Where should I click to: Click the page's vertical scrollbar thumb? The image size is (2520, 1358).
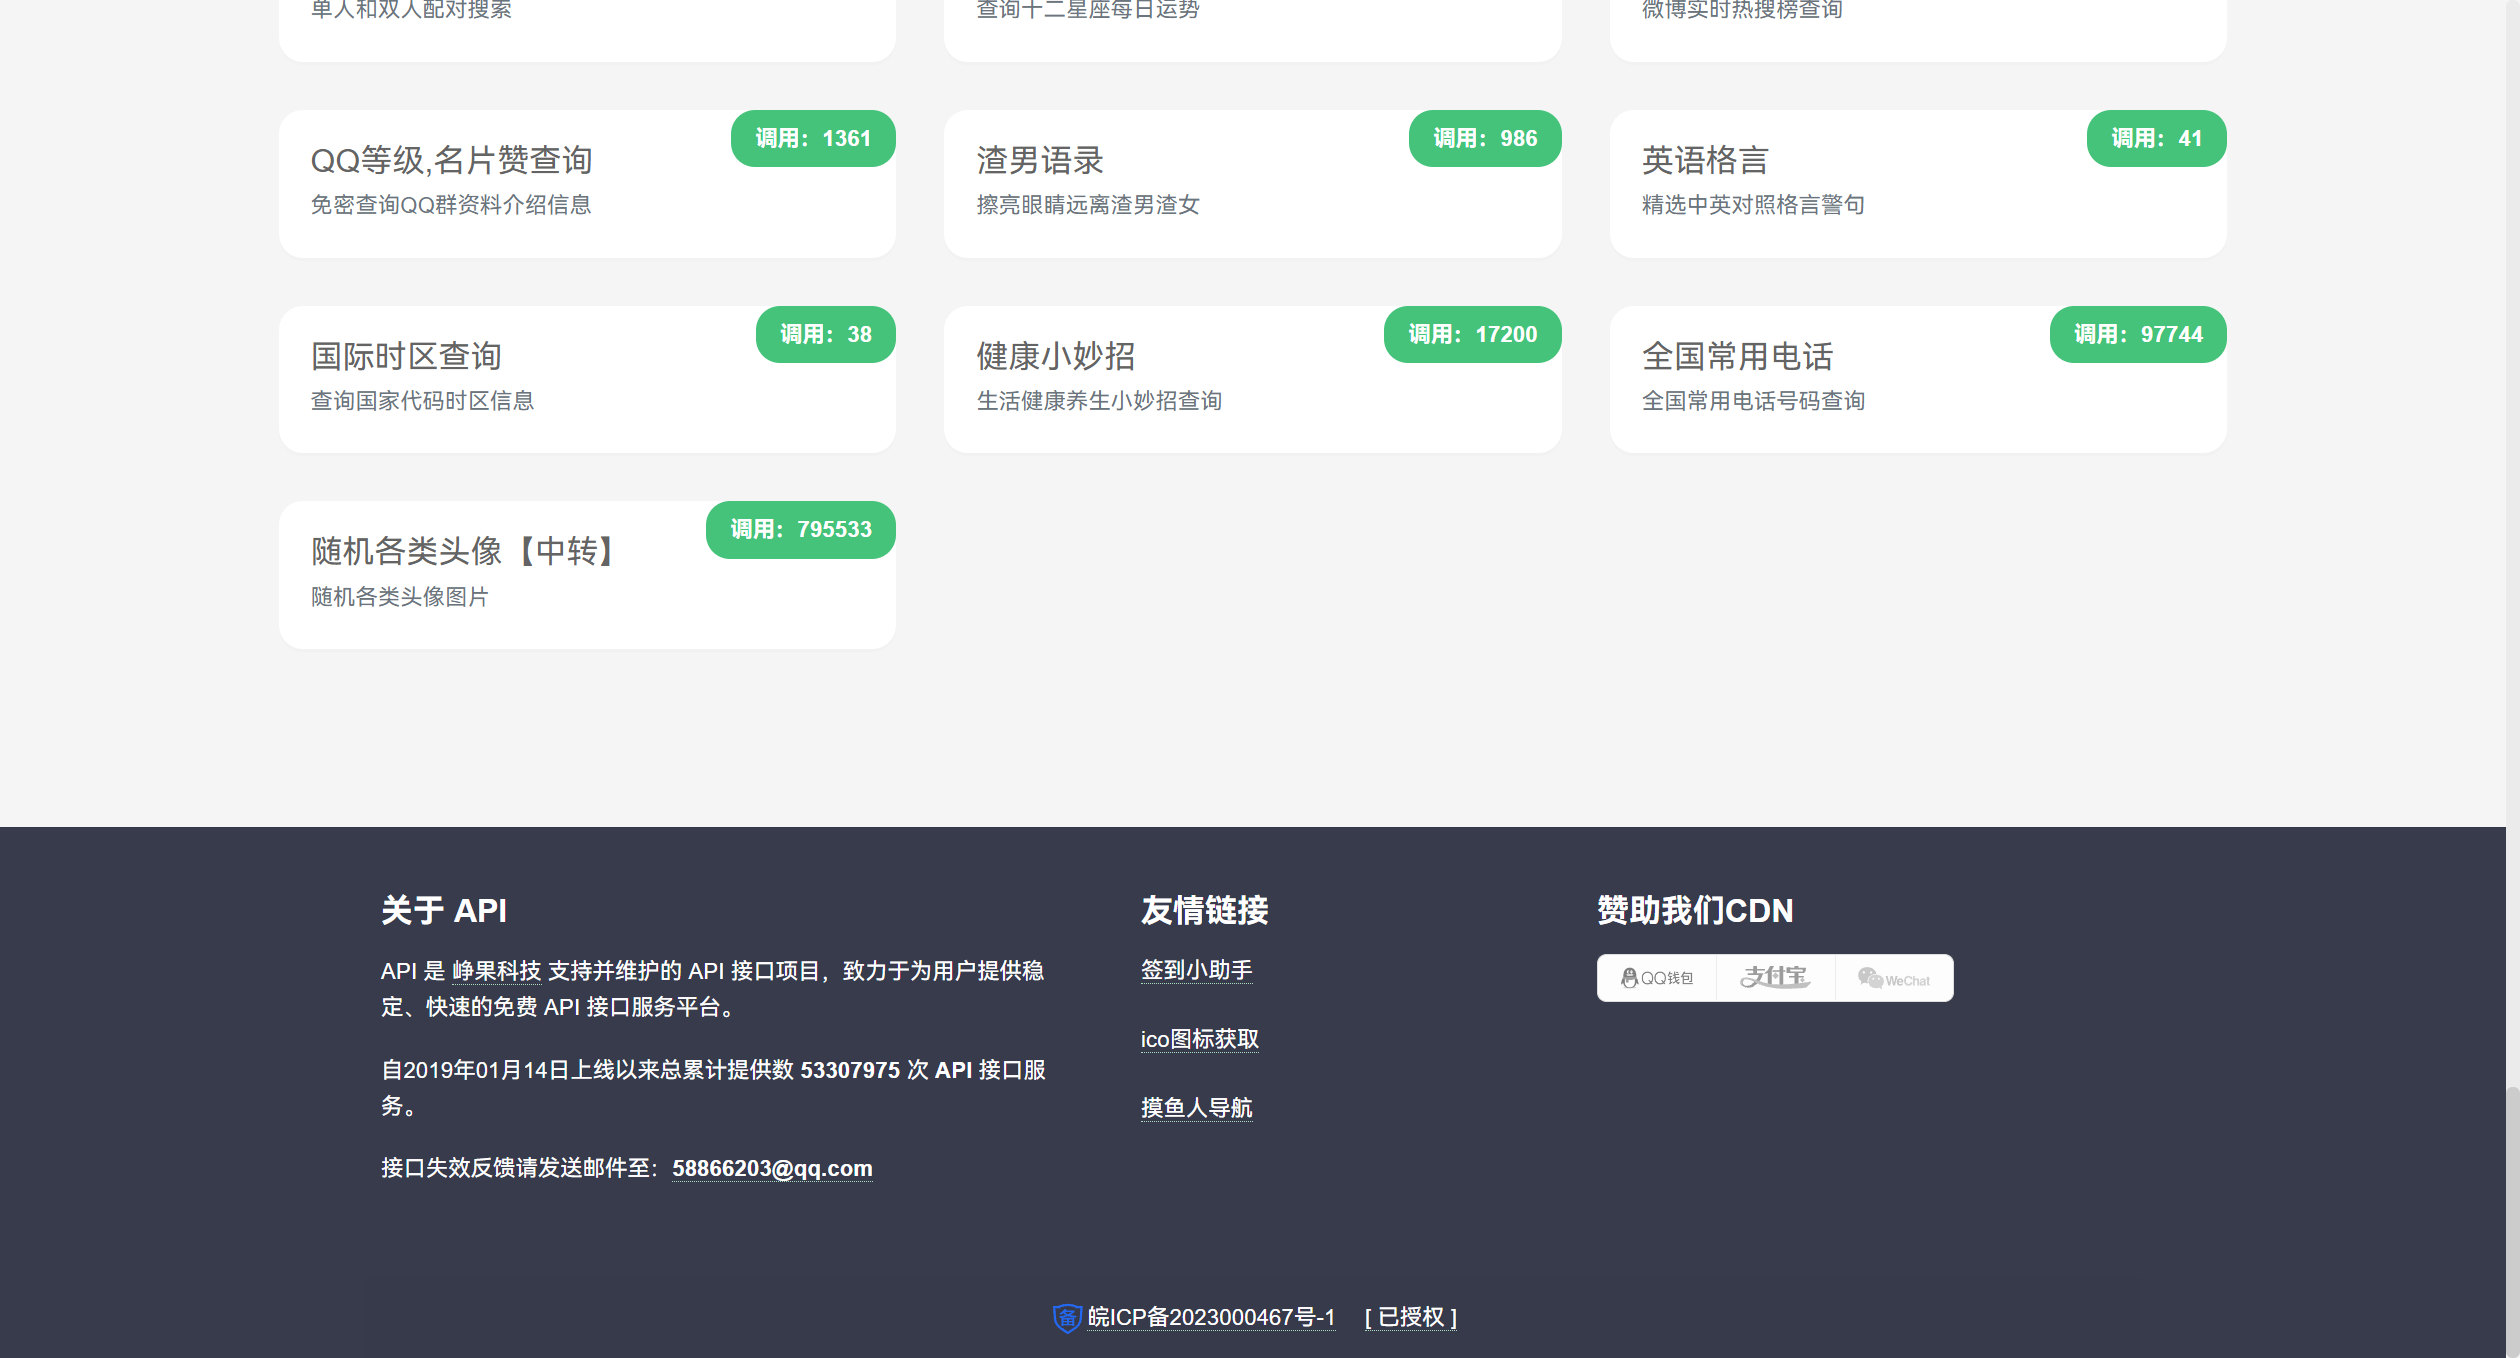[2512, 1220]
